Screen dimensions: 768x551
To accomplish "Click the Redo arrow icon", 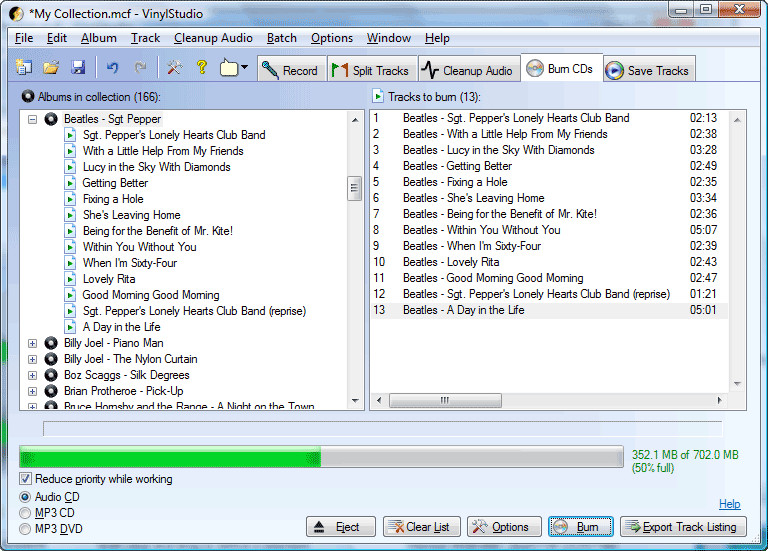I will pos(141,68).
